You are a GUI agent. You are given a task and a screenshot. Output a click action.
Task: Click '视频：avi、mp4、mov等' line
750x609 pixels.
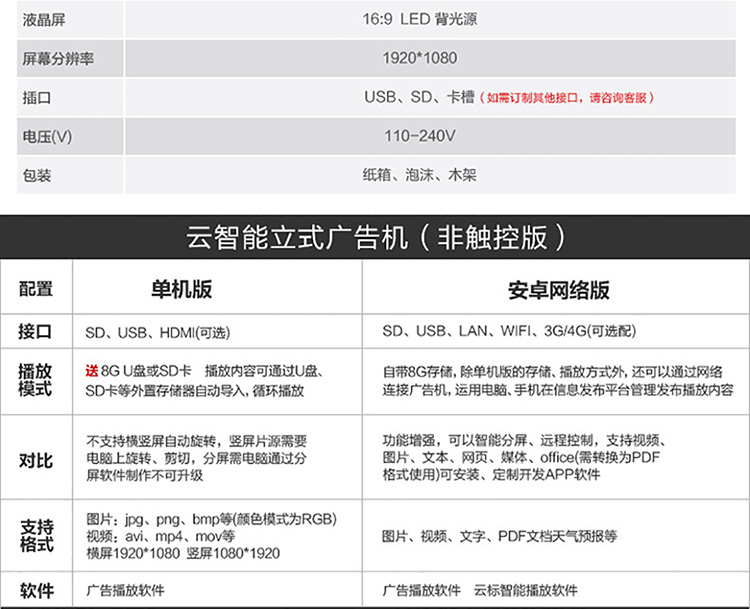click(161, 536)
